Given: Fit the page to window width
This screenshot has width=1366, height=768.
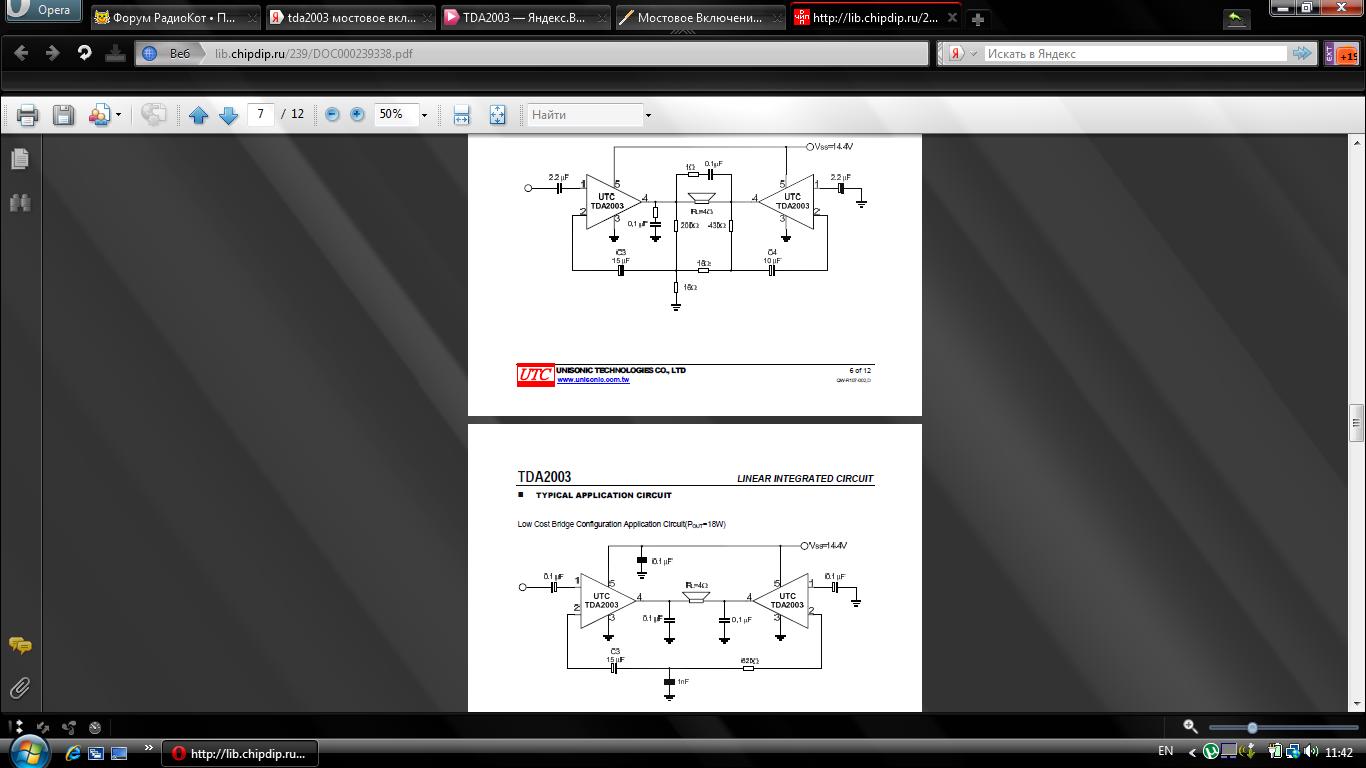Looking at the screenshot, I should click(x=461, y=115).
